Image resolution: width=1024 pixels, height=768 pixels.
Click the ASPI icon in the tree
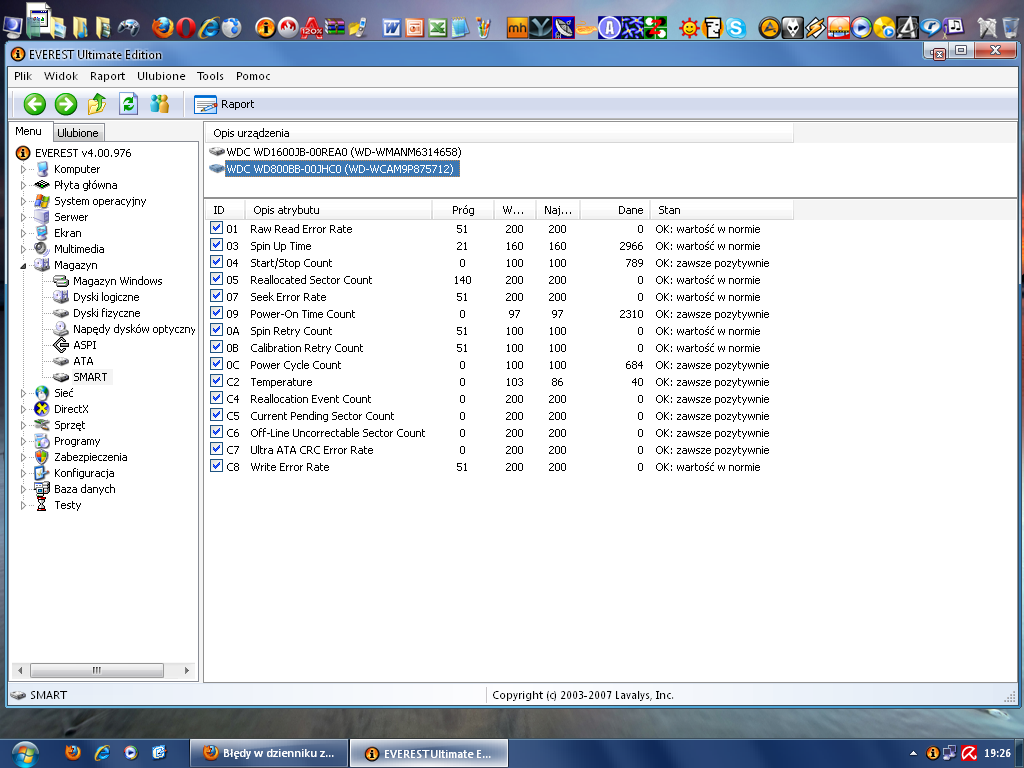[x=61, y=345]
